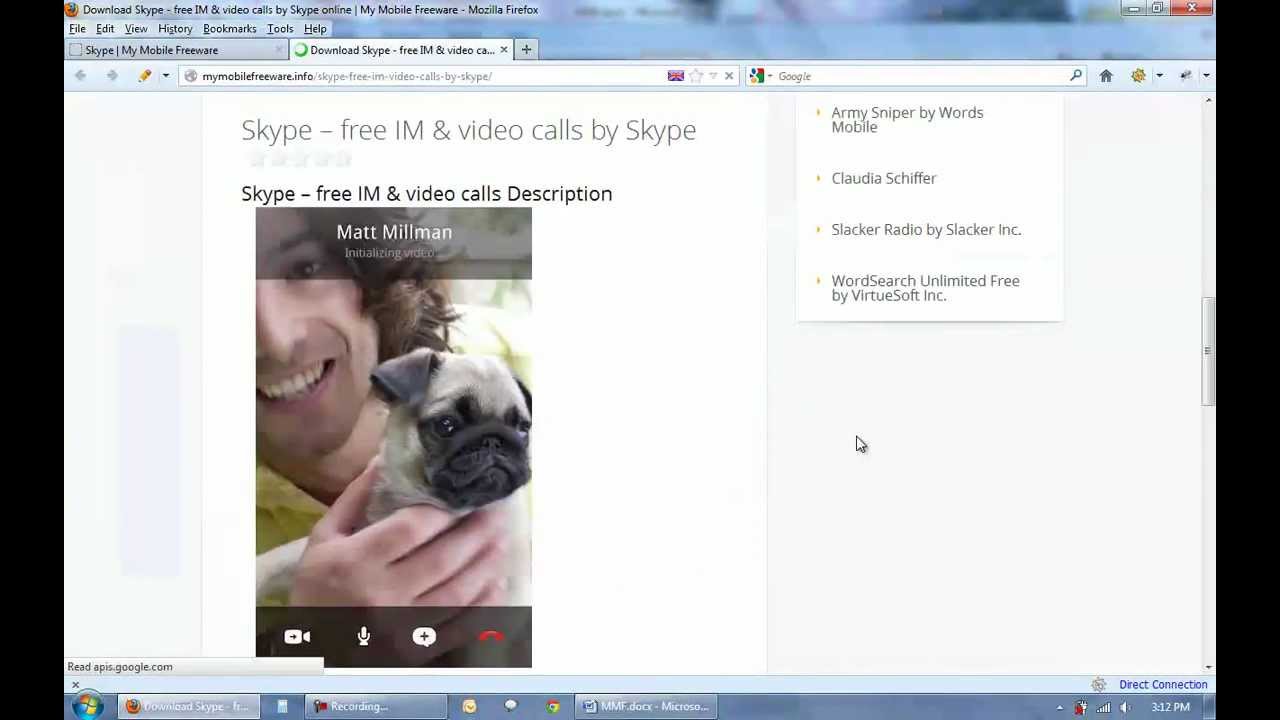The width and height of the screenshot is (1280, 720).
Task: Open the Windows Start button
Action: click(87, 707)
